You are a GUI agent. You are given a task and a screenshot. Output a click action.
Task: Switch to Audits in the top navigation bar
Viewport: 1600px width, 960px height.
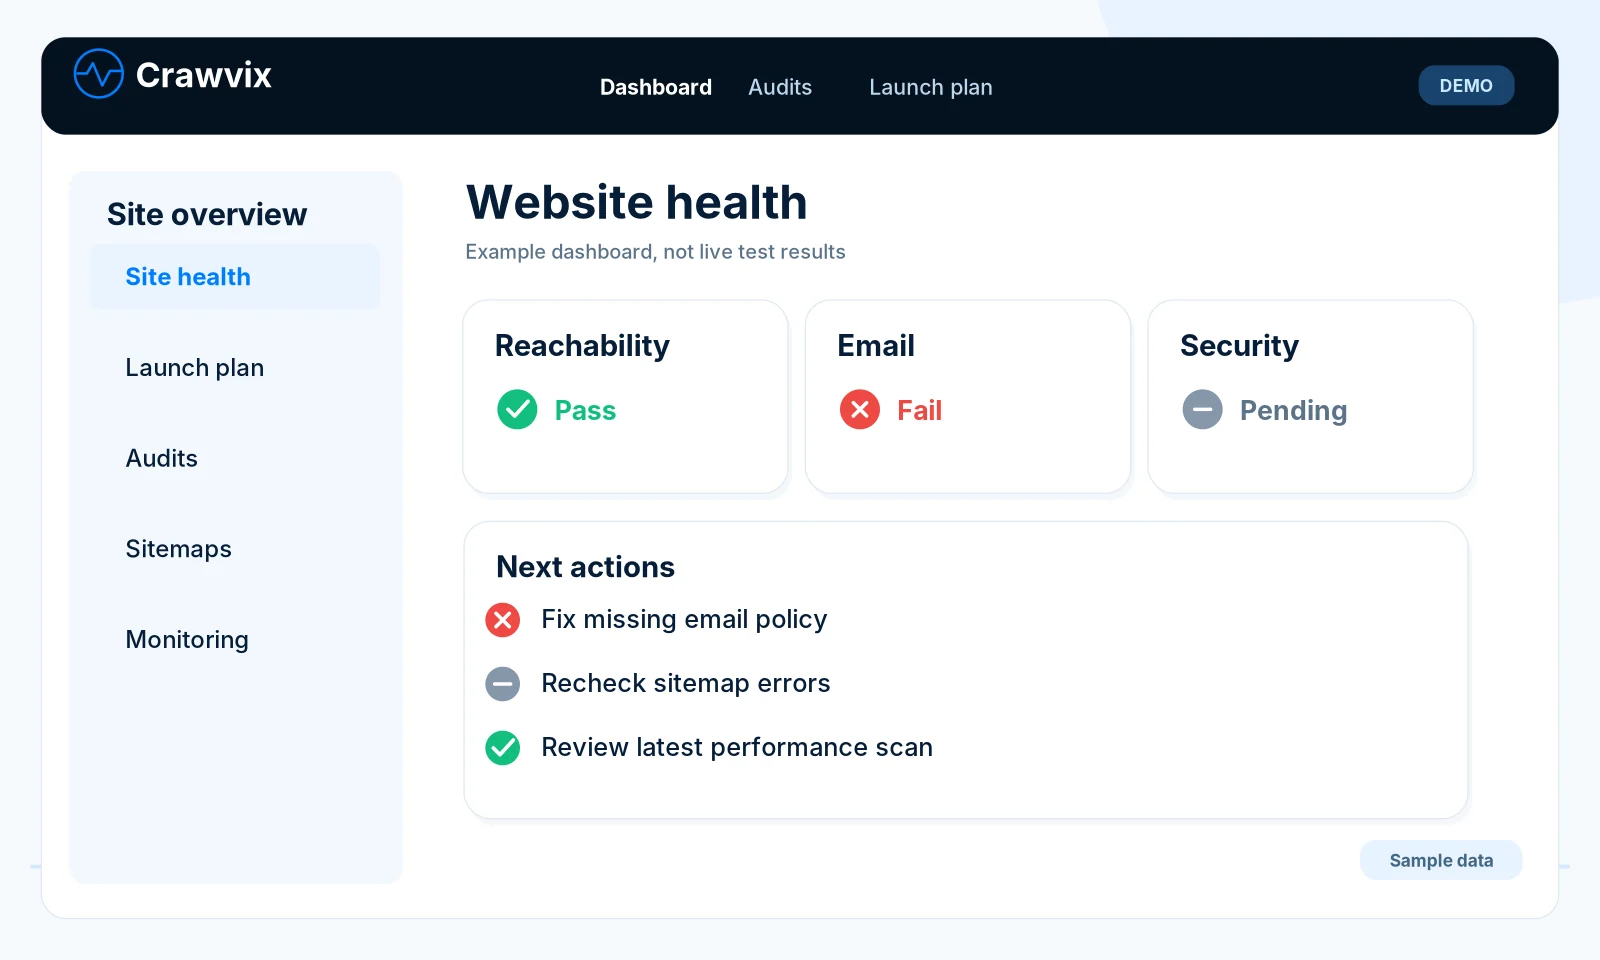[x=780, y=87]
